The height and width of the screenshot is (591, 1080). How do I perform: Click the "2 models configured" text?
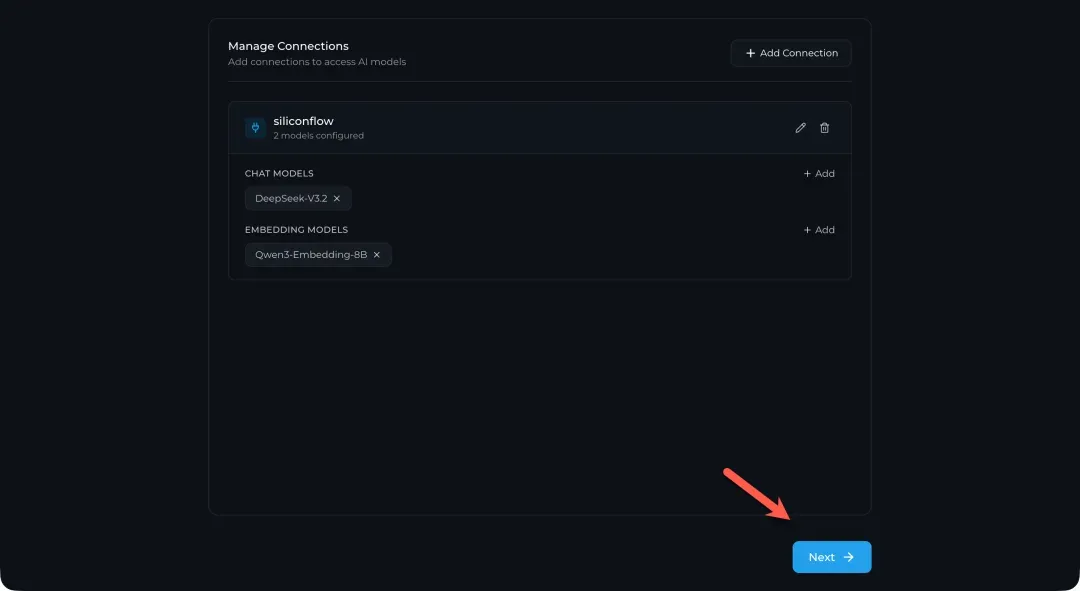[318, 136]
